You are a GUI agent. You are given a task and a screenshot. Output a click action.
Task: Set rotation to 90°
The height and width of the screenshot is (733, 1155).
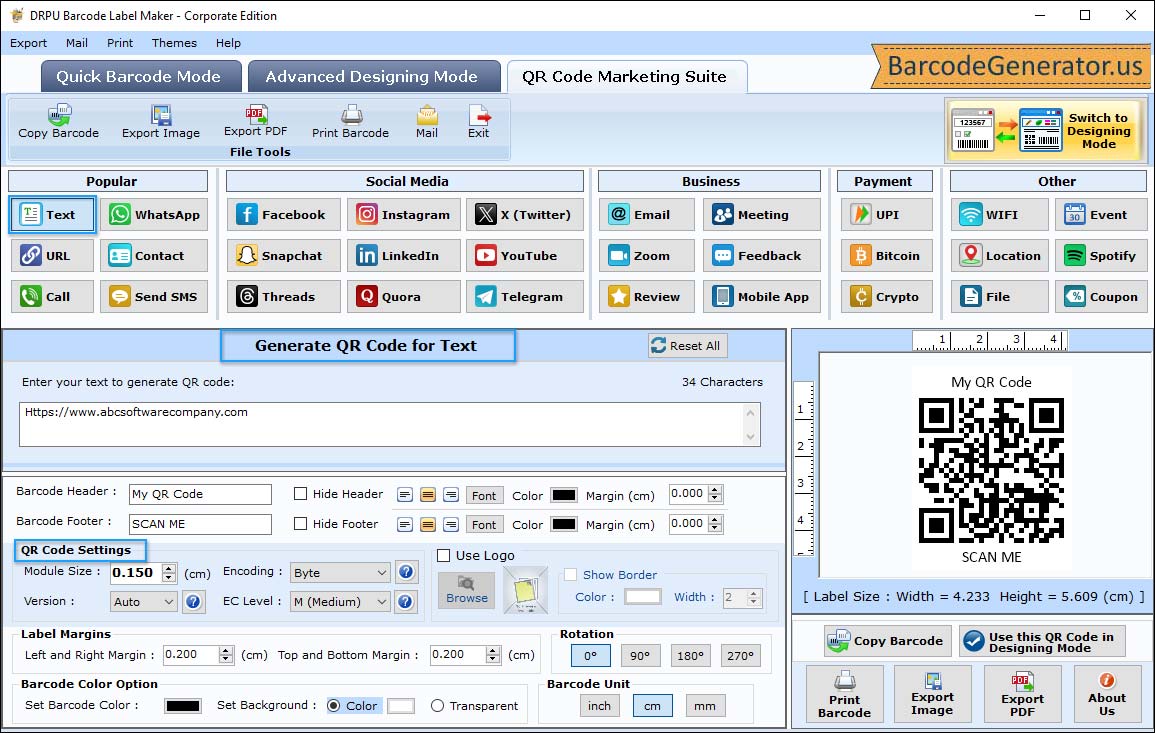(x=640, y=656)
